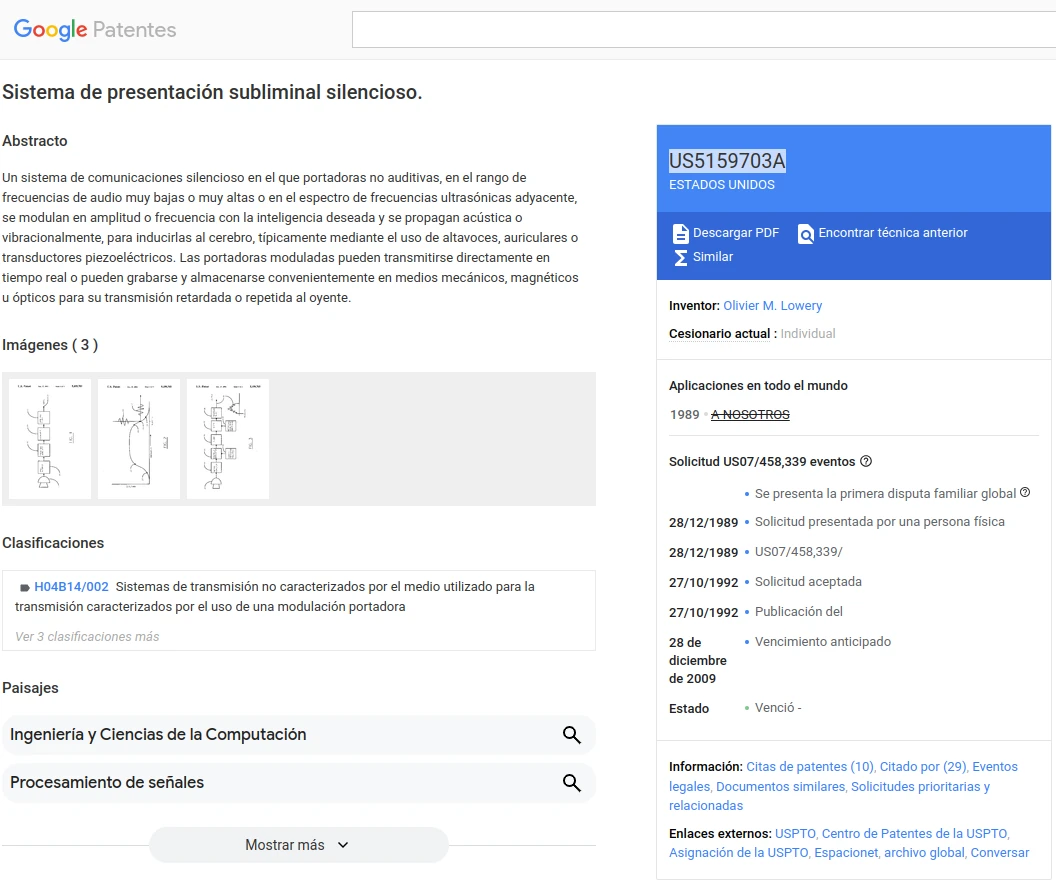This screenshot has width=1056, height=883.
Task: Click the Sistema de presentación subliminal silencioso title
Action: [x=212, y=92]
